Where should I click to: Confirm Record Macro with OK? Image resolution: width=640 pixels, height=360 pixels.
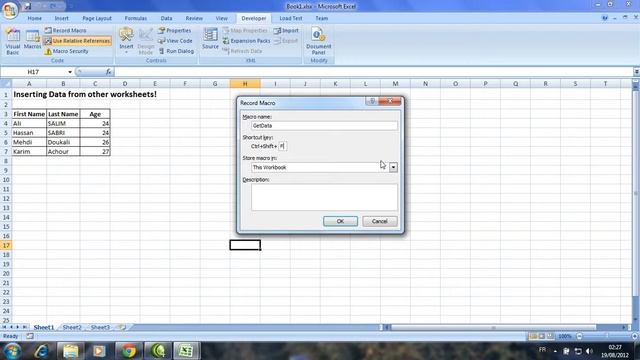pos(340,221)
